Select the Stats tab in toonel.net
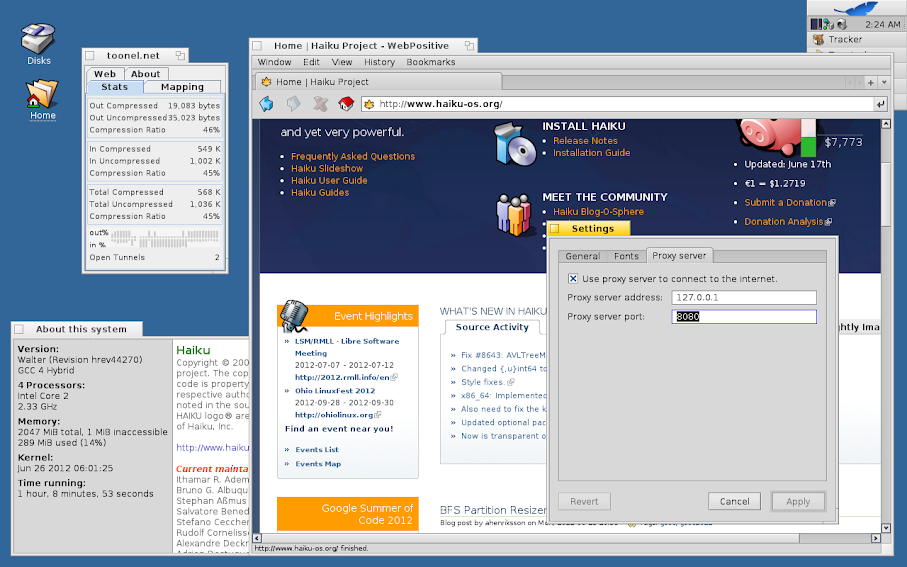907x567 pixels. click(115, 87)
